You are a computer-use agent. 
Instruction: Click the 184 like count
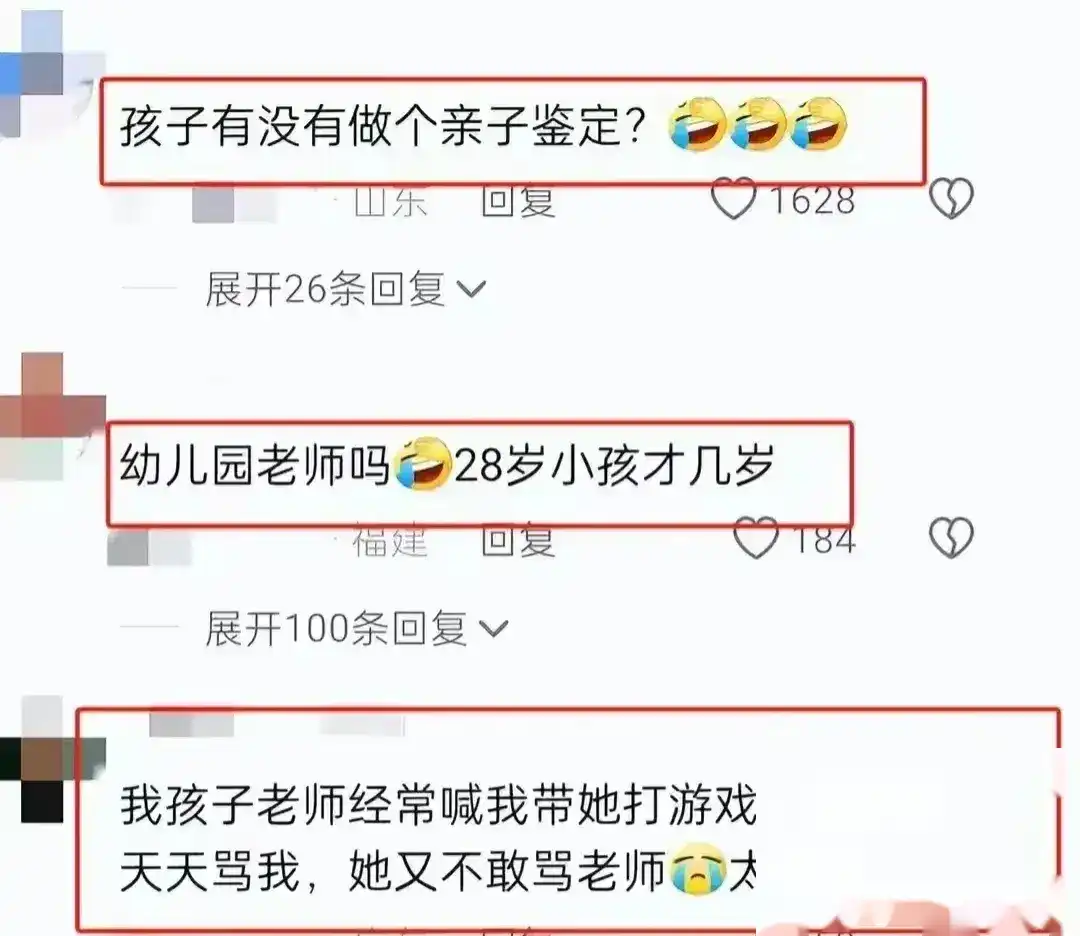pos(824,539)
